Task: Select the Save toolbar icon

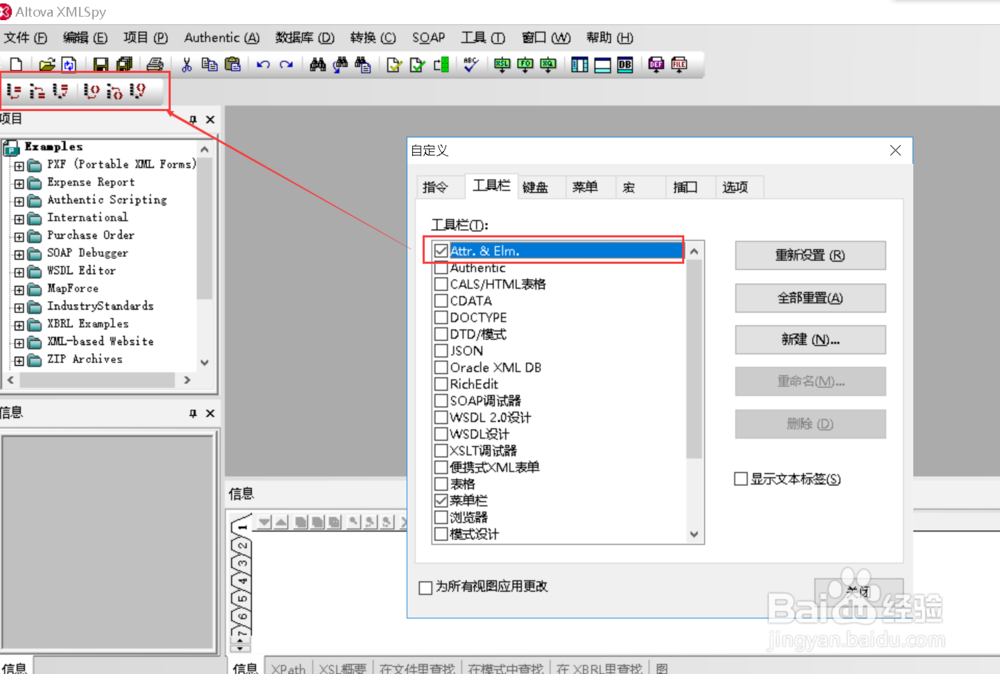Action: click(x=100, y=64)
